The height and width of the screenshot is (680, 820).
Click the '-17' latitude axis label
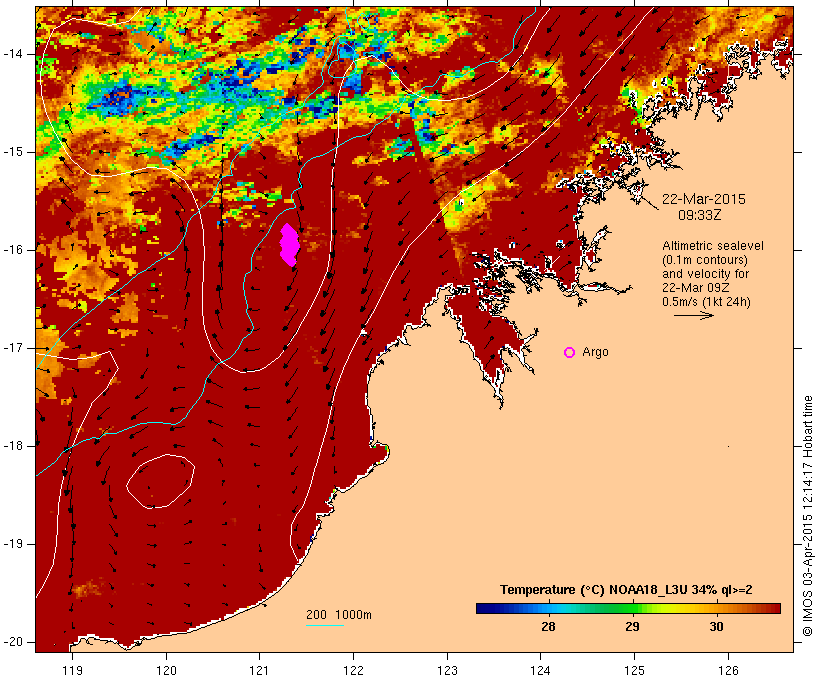point(13,348)
